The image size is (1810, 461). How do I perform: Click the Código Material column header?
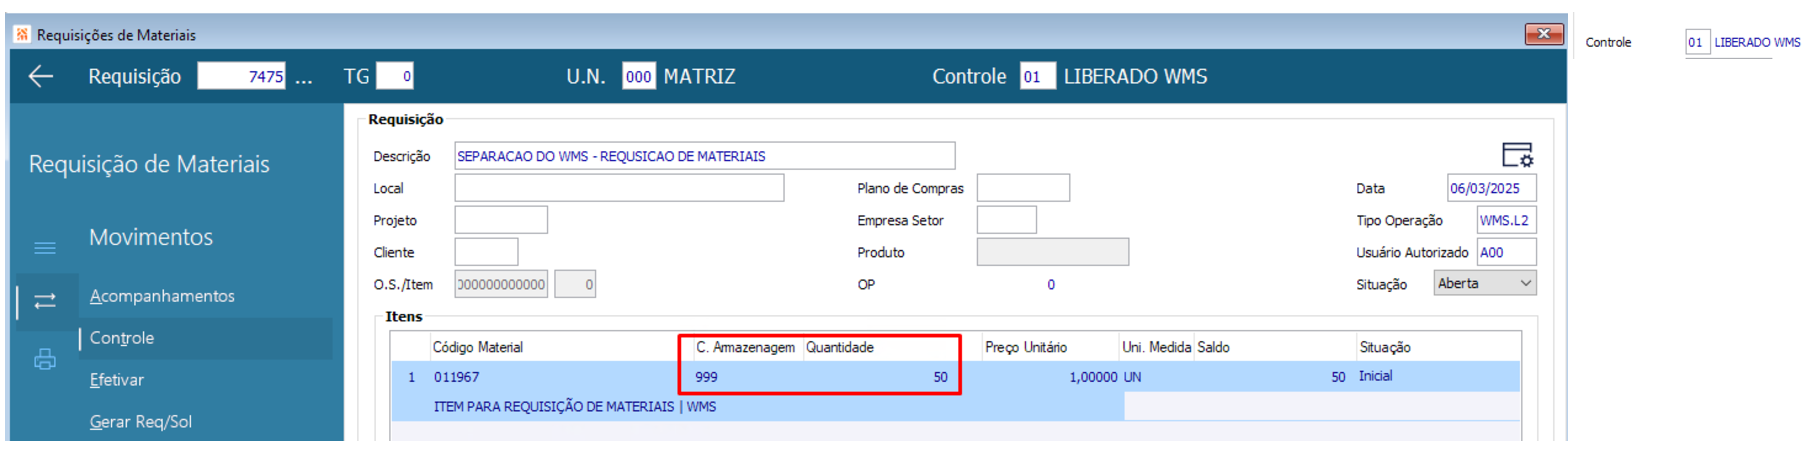[478, 347]
